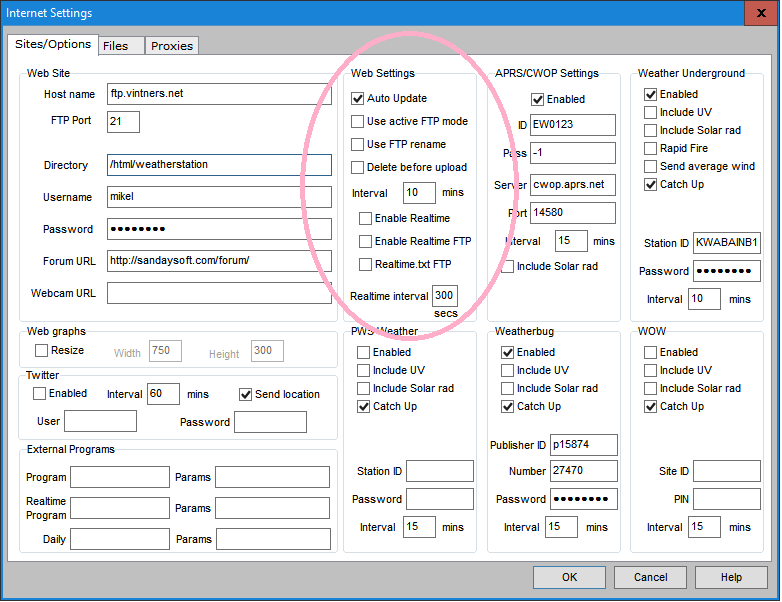Check the Web graphs Resize box
Screen dimensions: 782x602
tap(42, 351)
